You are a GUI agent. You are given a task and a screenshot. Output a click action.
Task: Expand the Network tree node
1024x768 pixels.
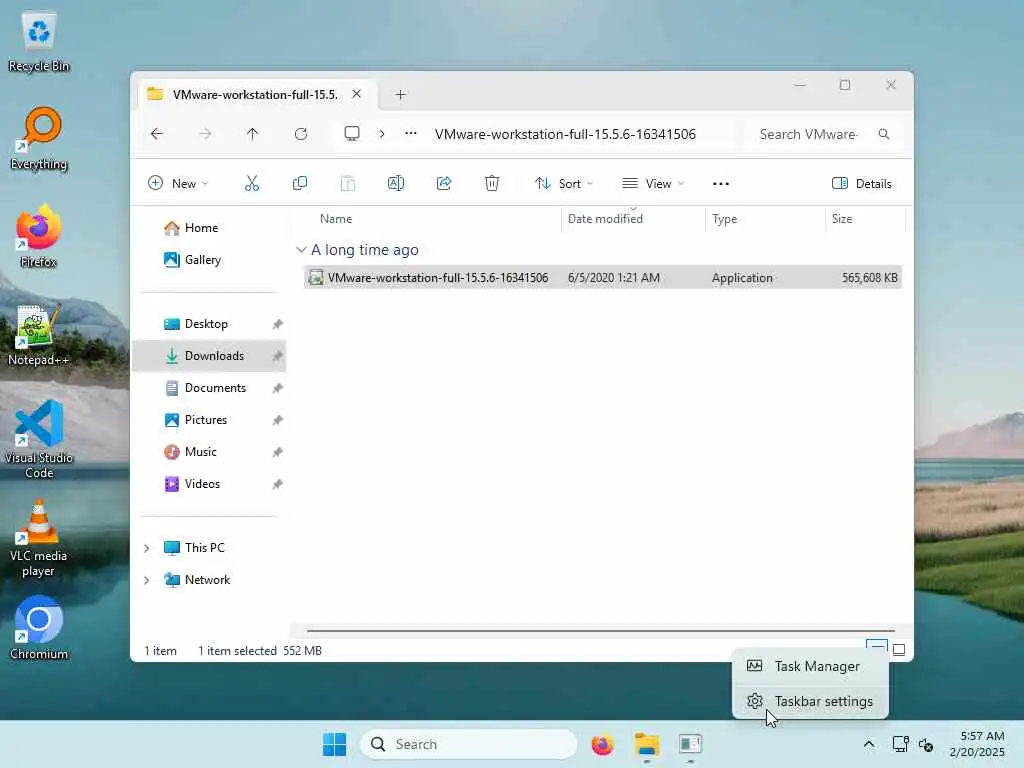point(147,580)
